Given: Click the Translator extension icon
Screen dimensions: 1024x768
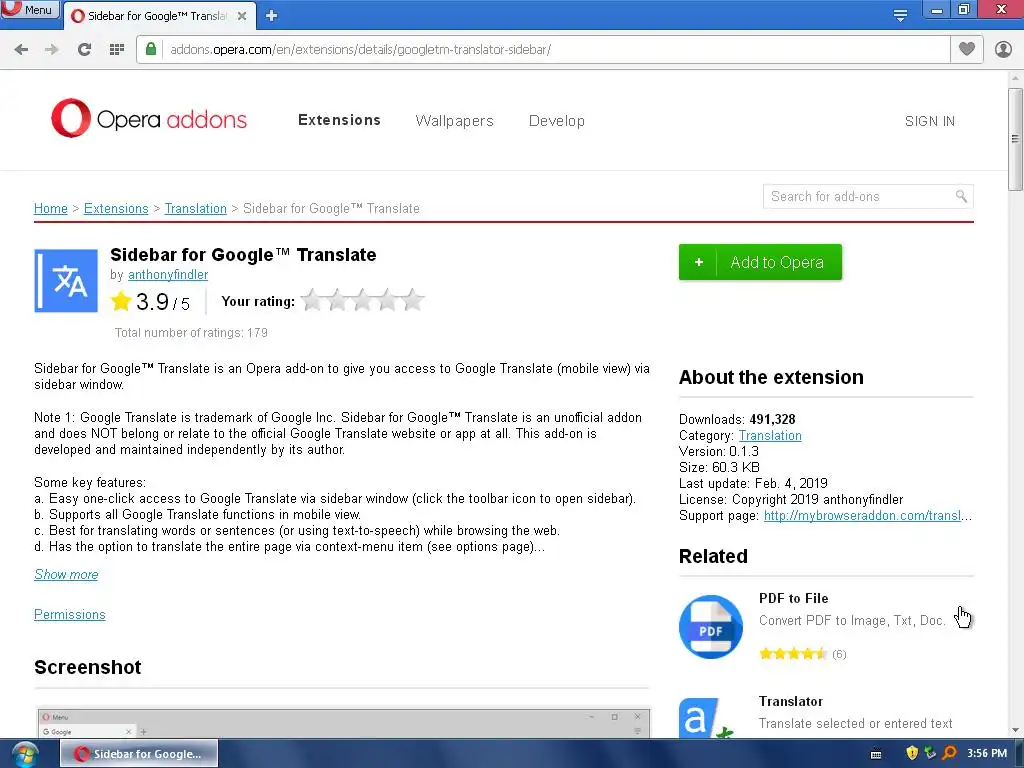Looking at the screenshot, I should point(709,718).
